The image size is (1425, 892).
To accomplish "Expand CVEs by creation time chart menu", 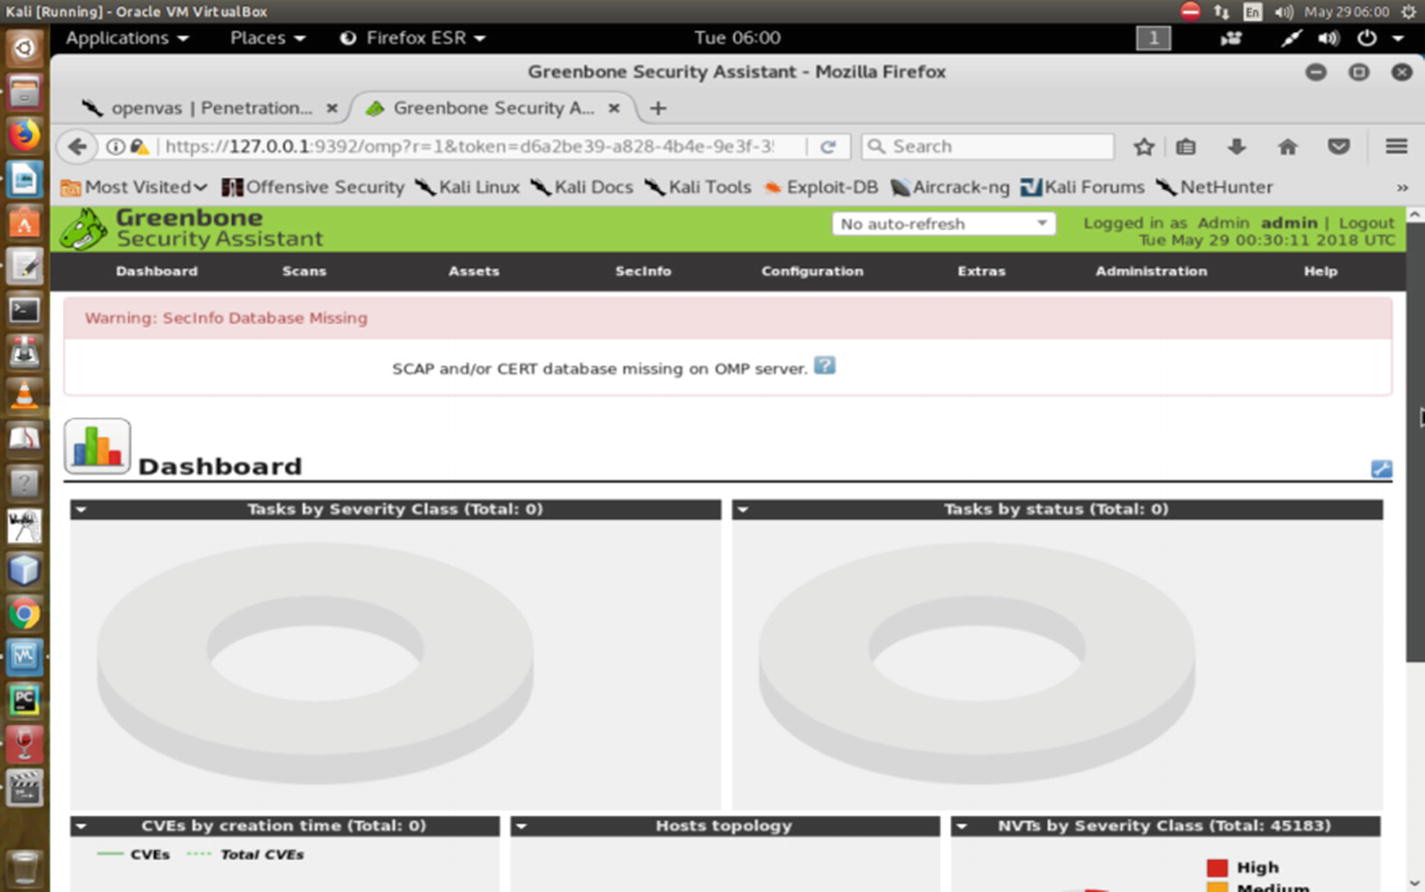I will coord(81,826).
